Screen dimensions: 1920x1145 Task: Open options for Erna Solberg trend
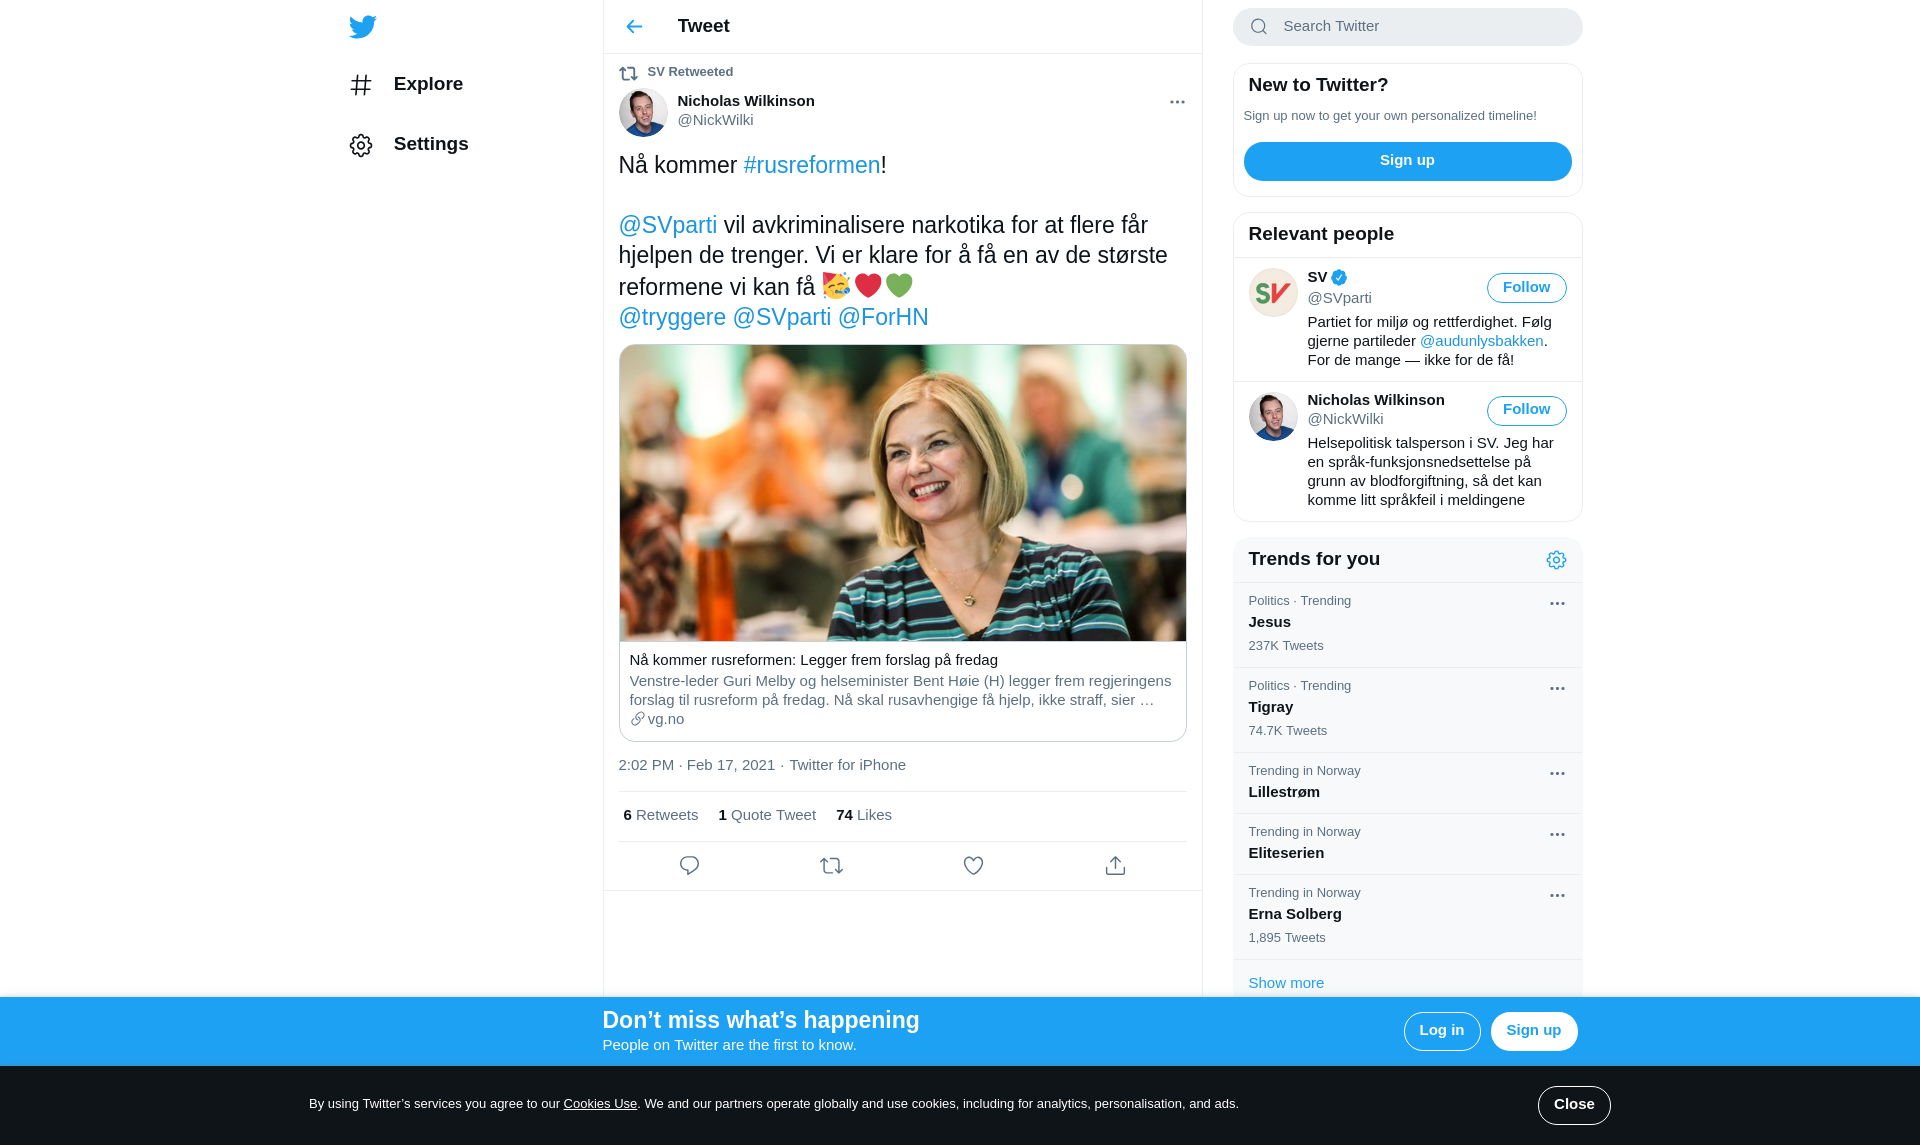tap(1557, 896)
